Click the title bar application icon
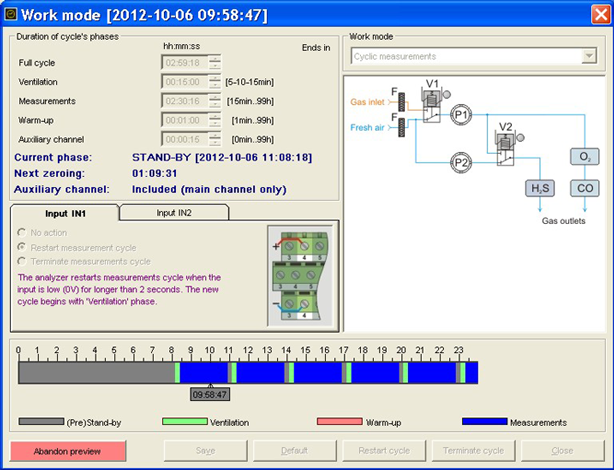 12,13
